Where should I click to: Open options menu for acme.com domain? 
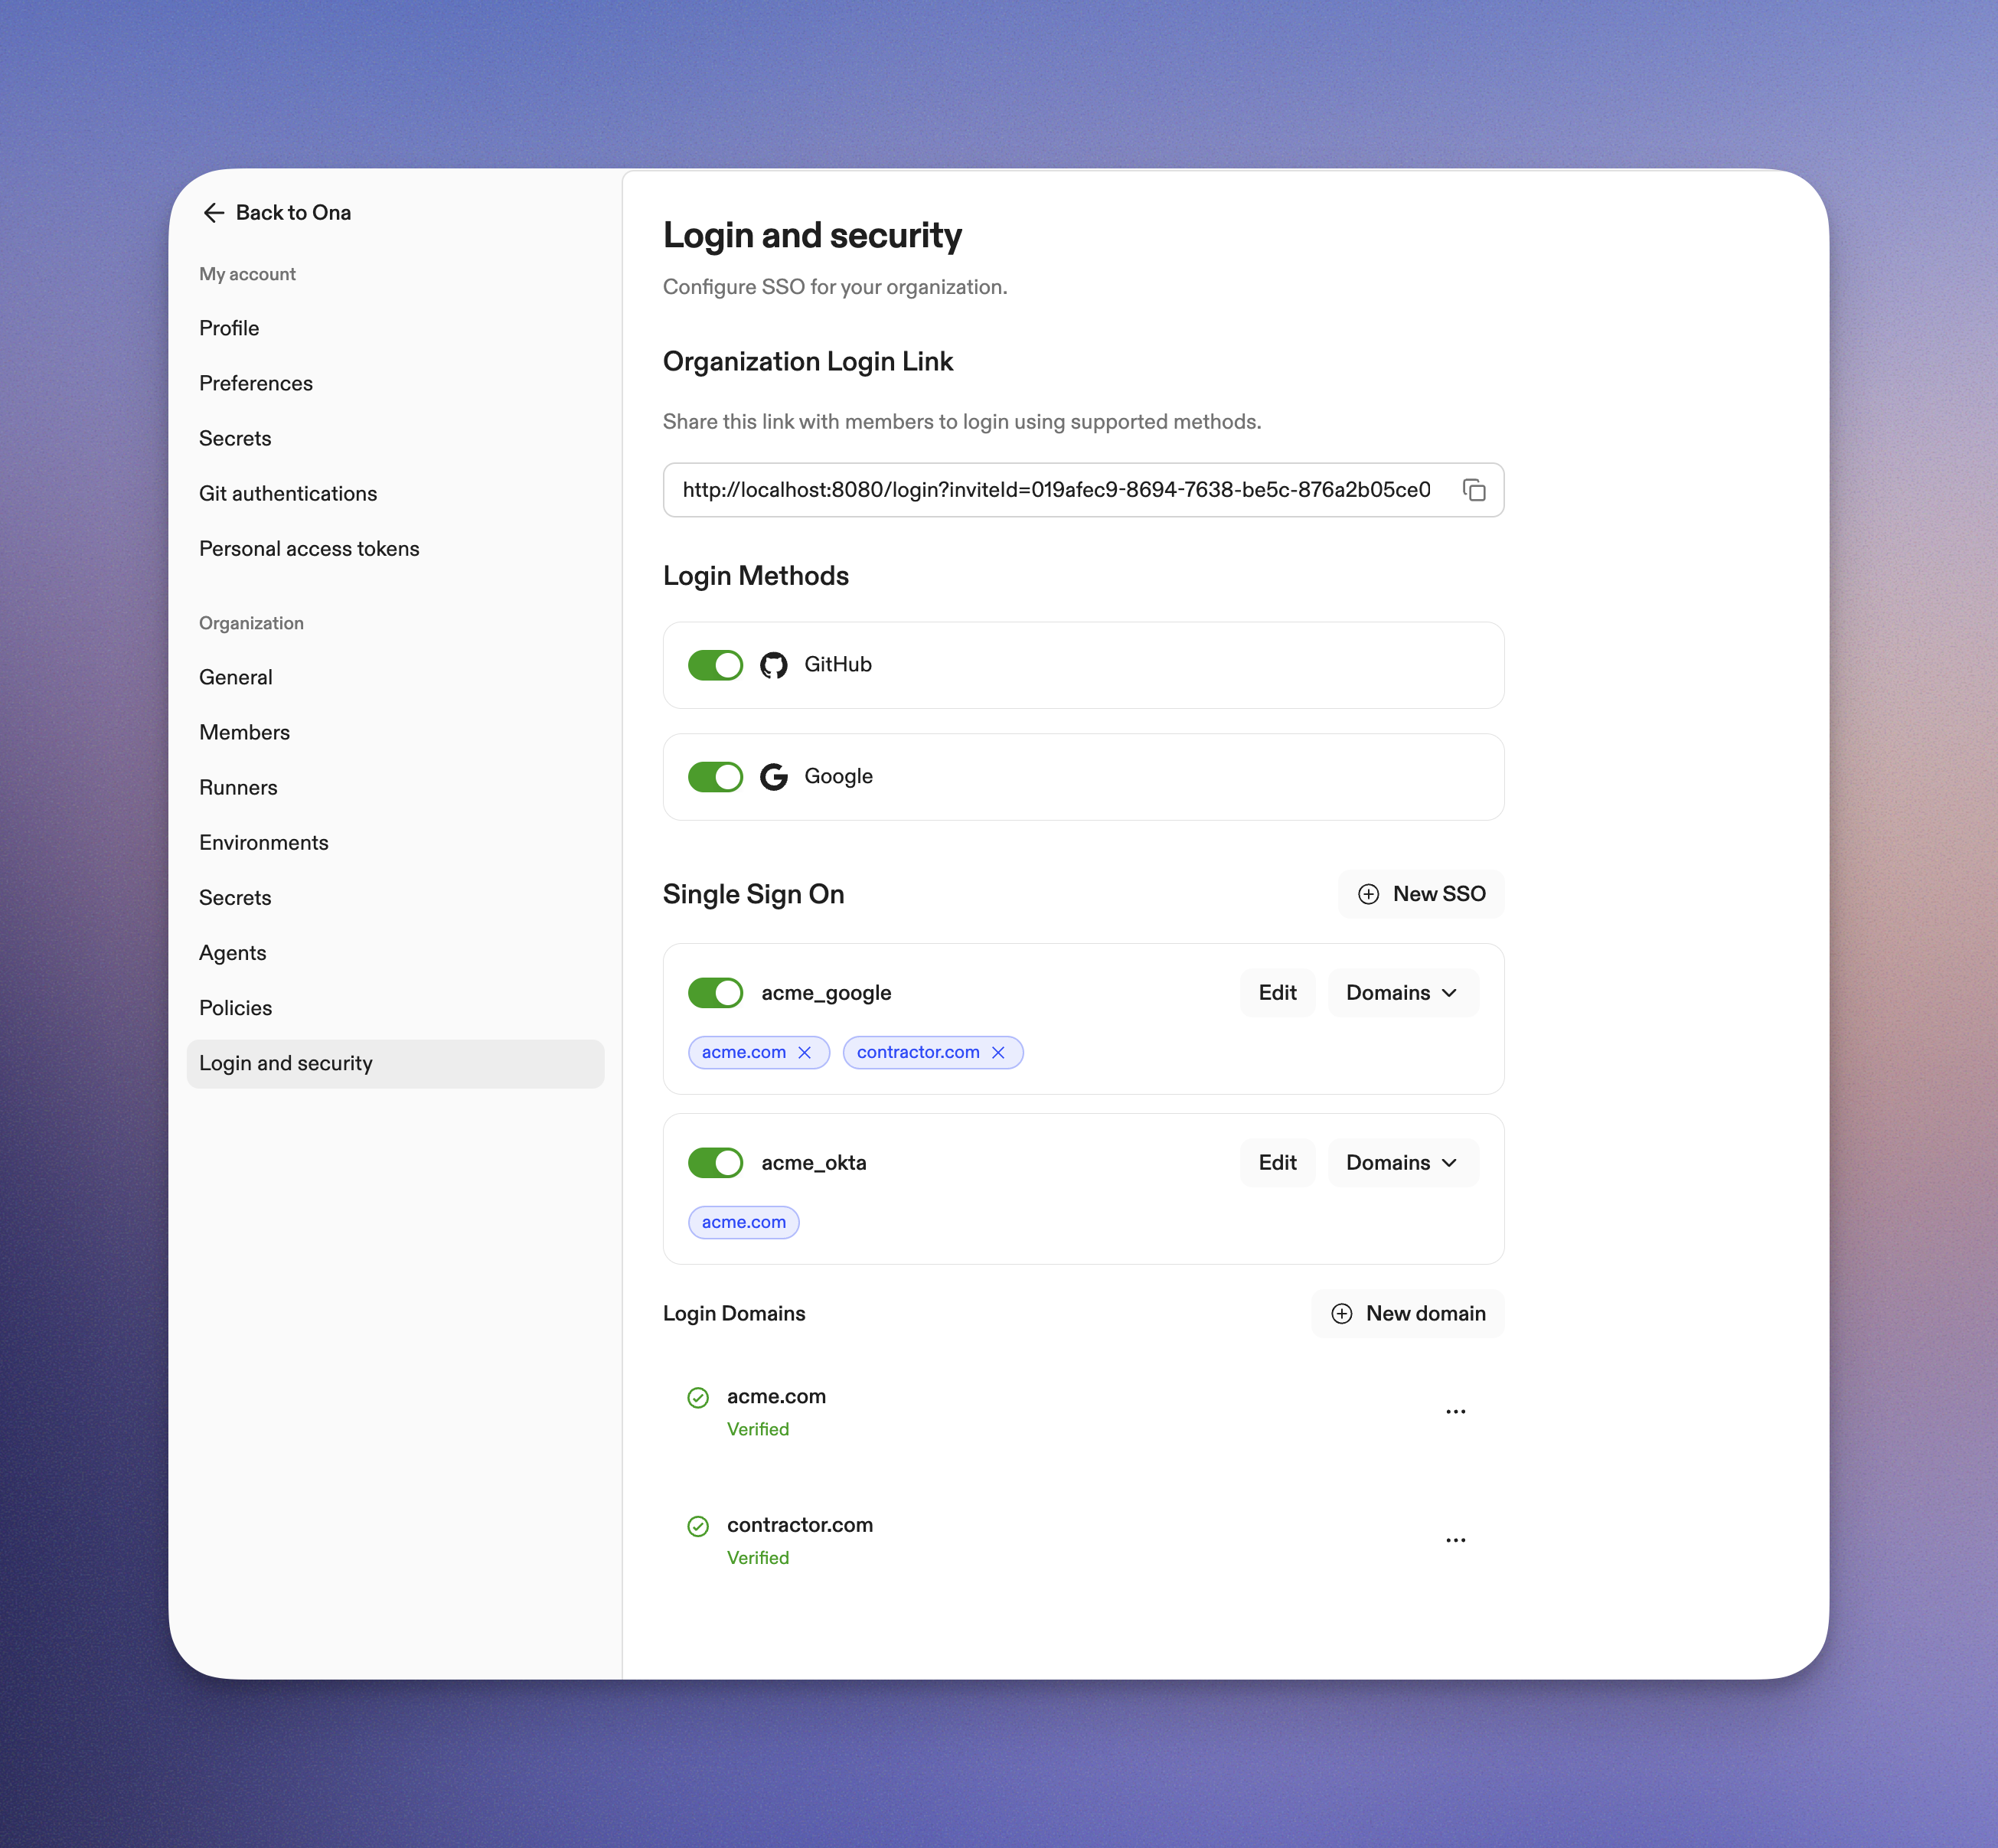(x=1455, y=1411)
